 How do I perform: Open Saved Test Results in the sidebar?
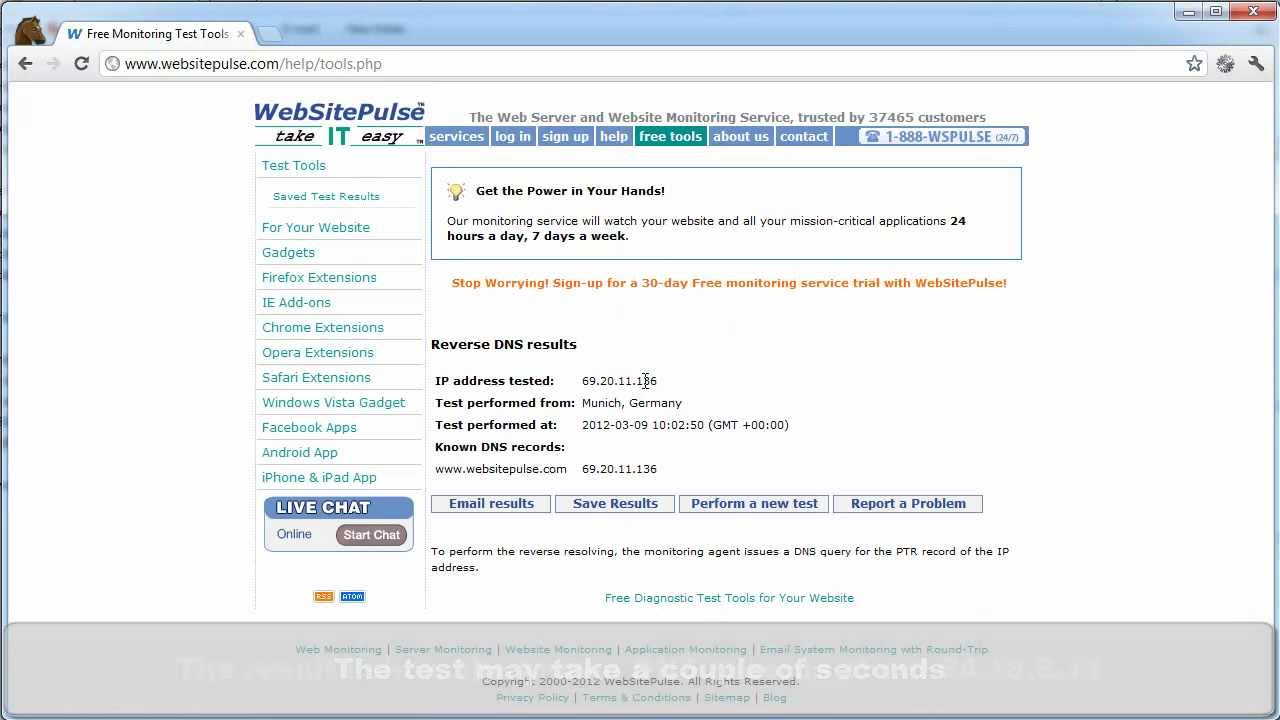coord(326,196)
